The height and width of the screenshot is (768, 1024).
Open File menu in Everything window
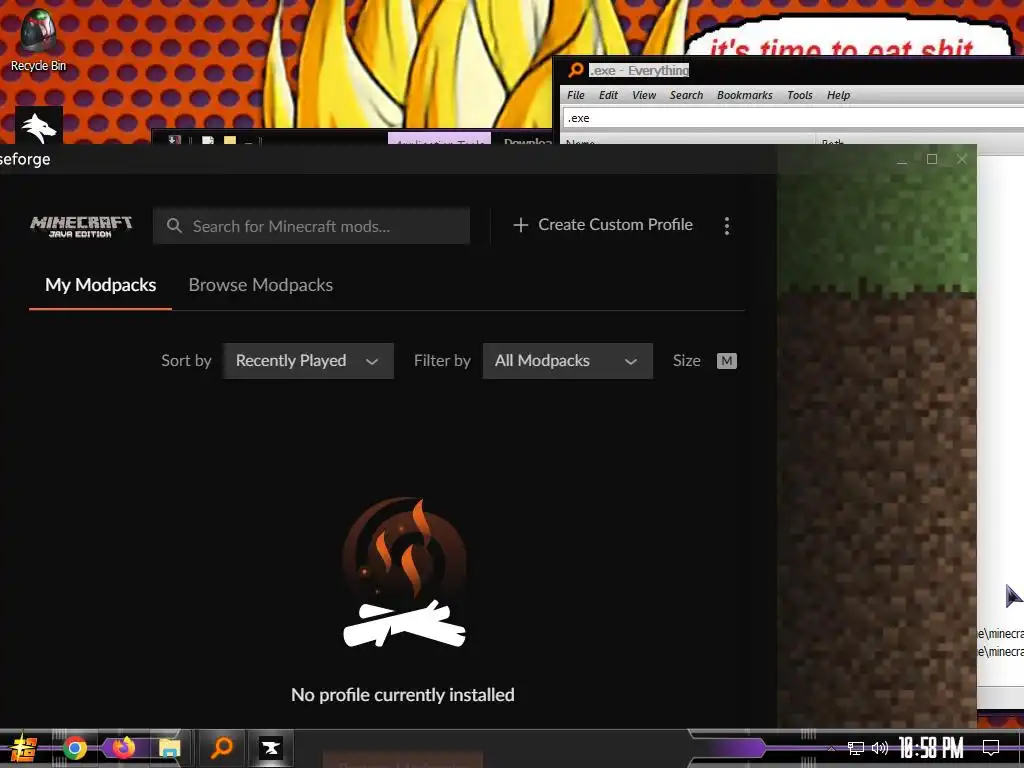575,95
